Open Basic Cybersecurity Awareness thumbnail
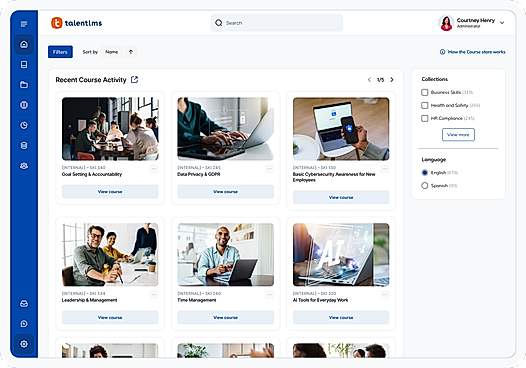This screenshot has width=526, height=368. click(341, 129)
